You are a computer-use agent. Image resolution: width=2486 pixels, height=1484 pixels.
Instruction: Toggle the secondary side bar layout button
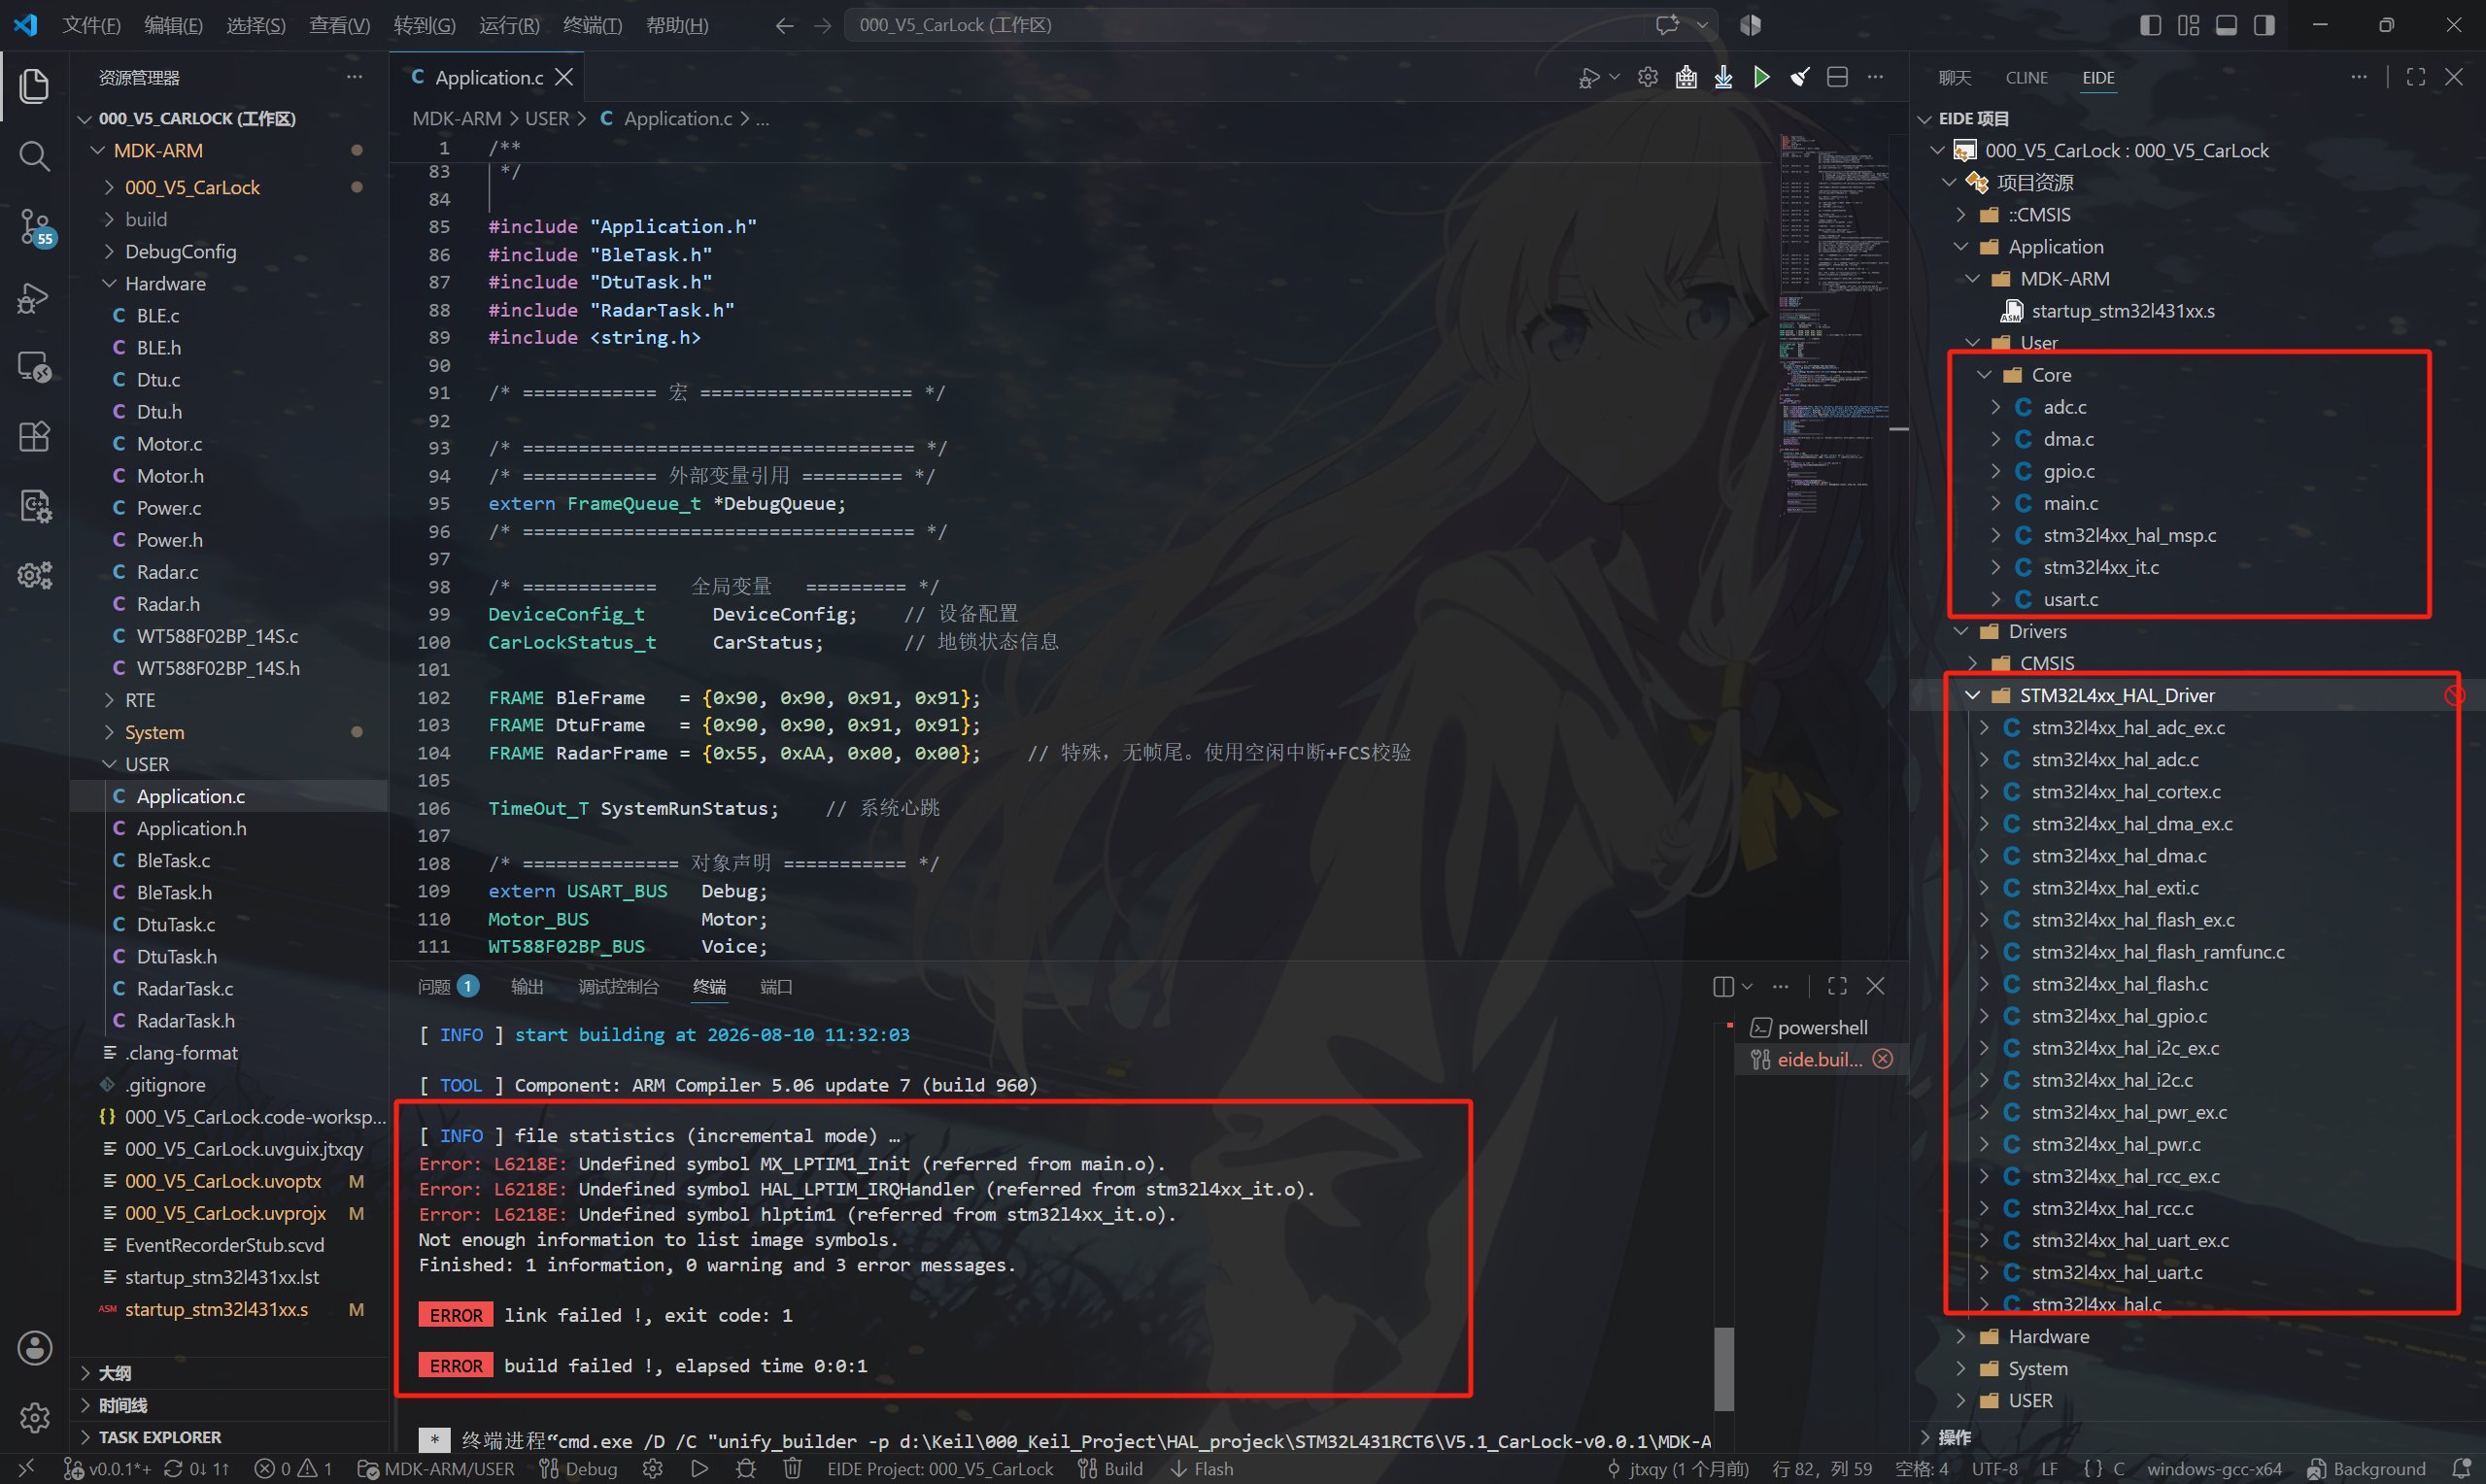[x=2264, y=25]
